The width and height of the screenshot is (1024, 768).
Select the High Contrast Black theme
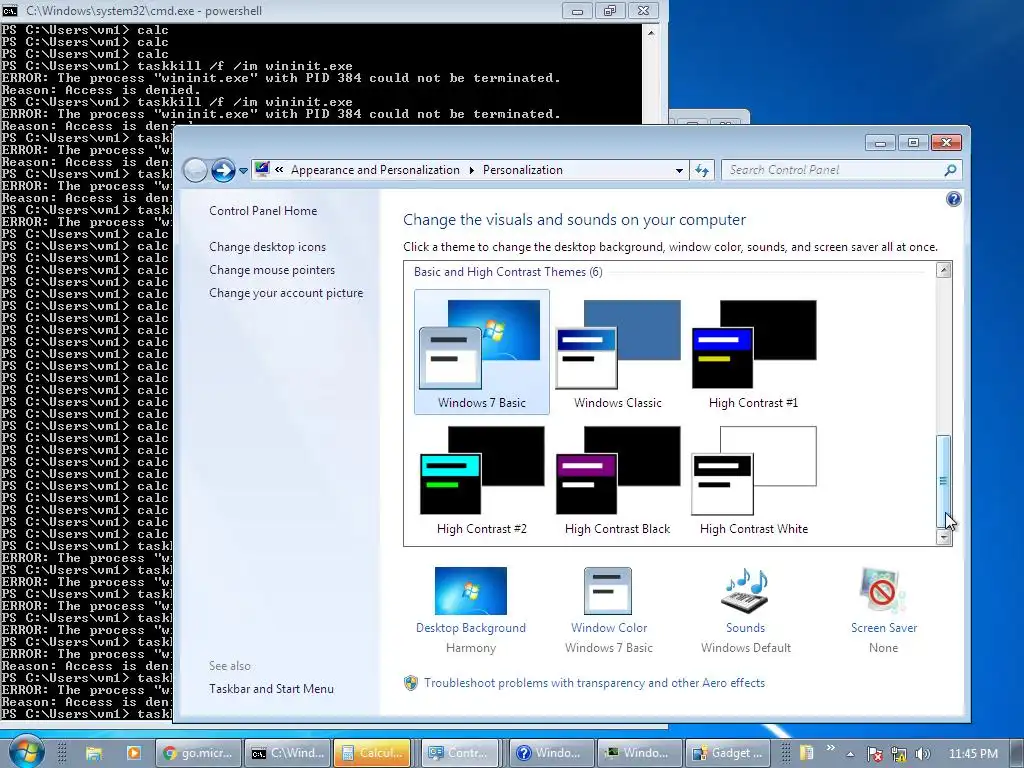[618, 479]
